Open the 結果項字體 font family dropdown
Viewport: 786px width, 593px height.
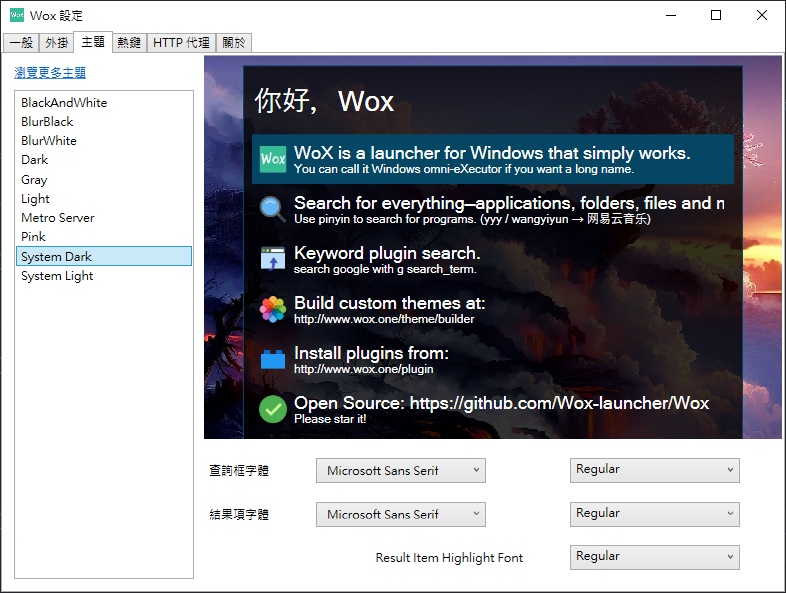[x=401, y=514]
